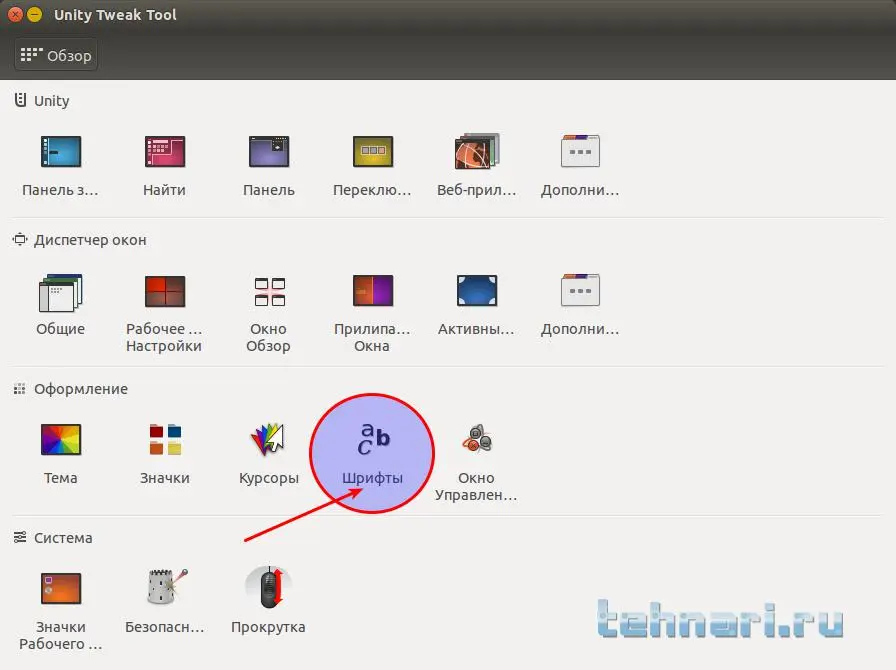Screen dimensions: 896x670
Task: Open the Окно Управлен… window controls icon
Action: pyautogui.click(x=477, y=438)
